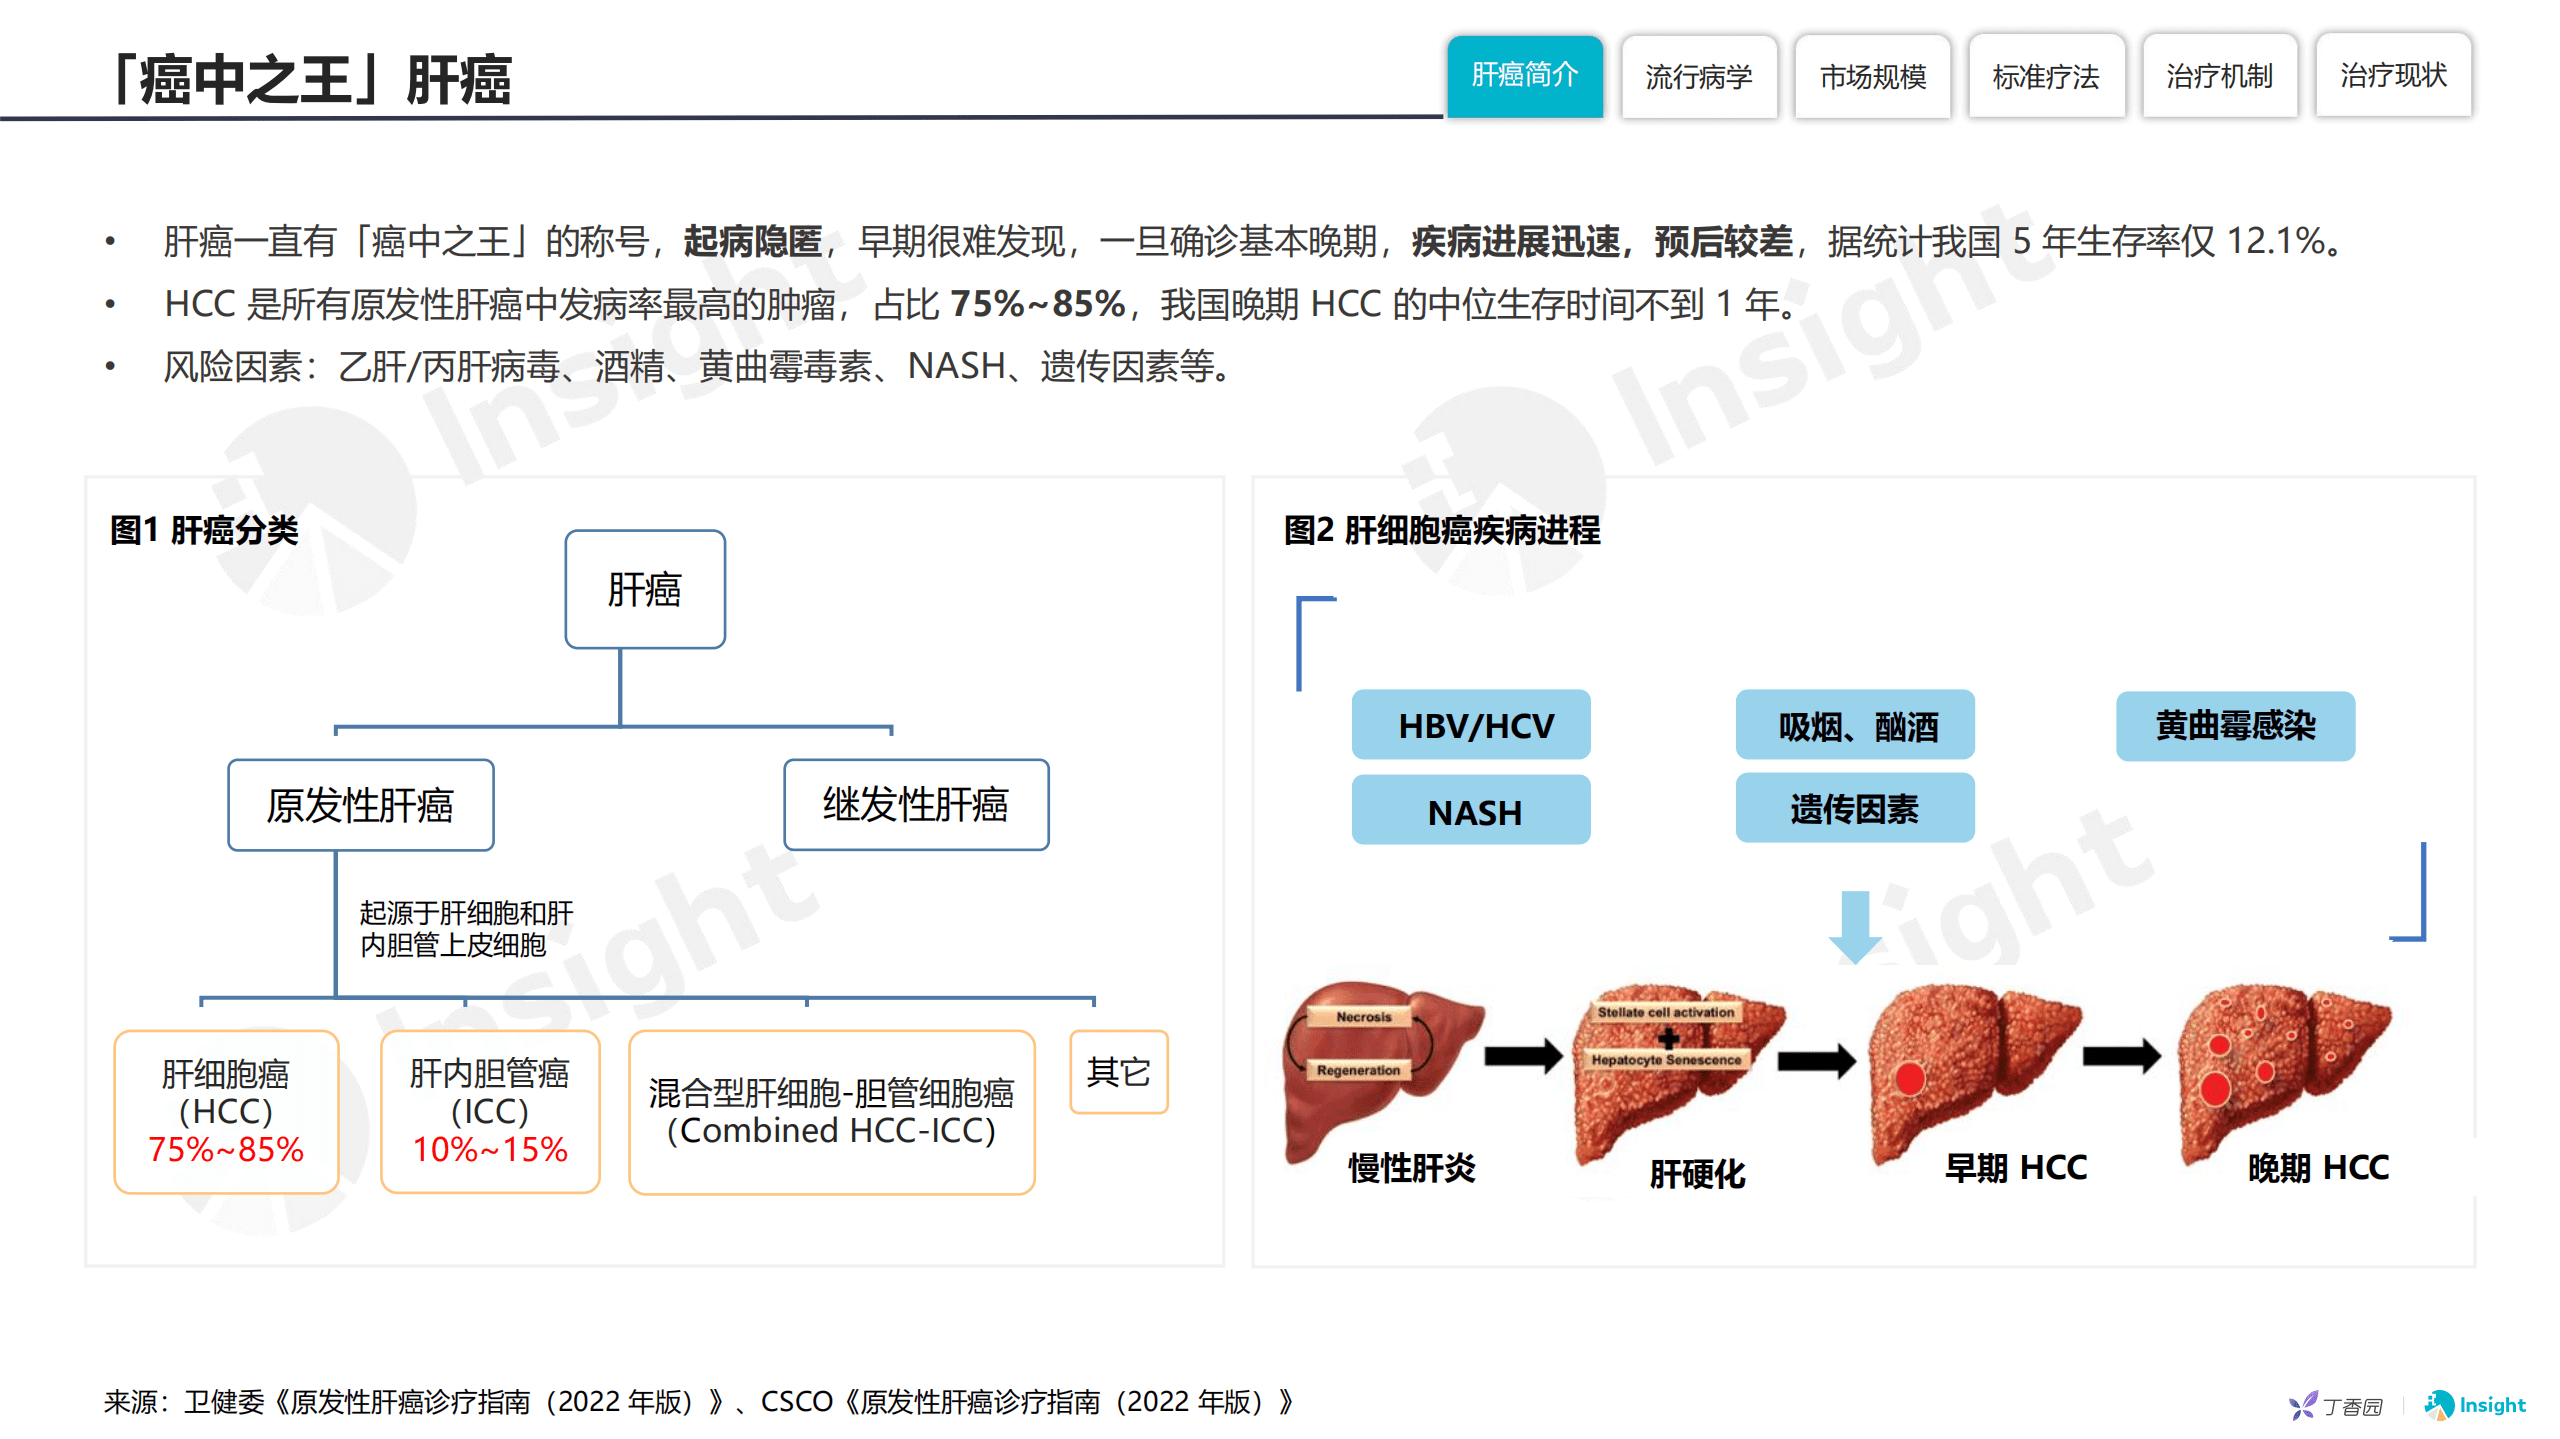Select the 治疗现状 navigation item
Screen dimensions: 2560x1439
pyautogui.click(x=2393, y=76)
